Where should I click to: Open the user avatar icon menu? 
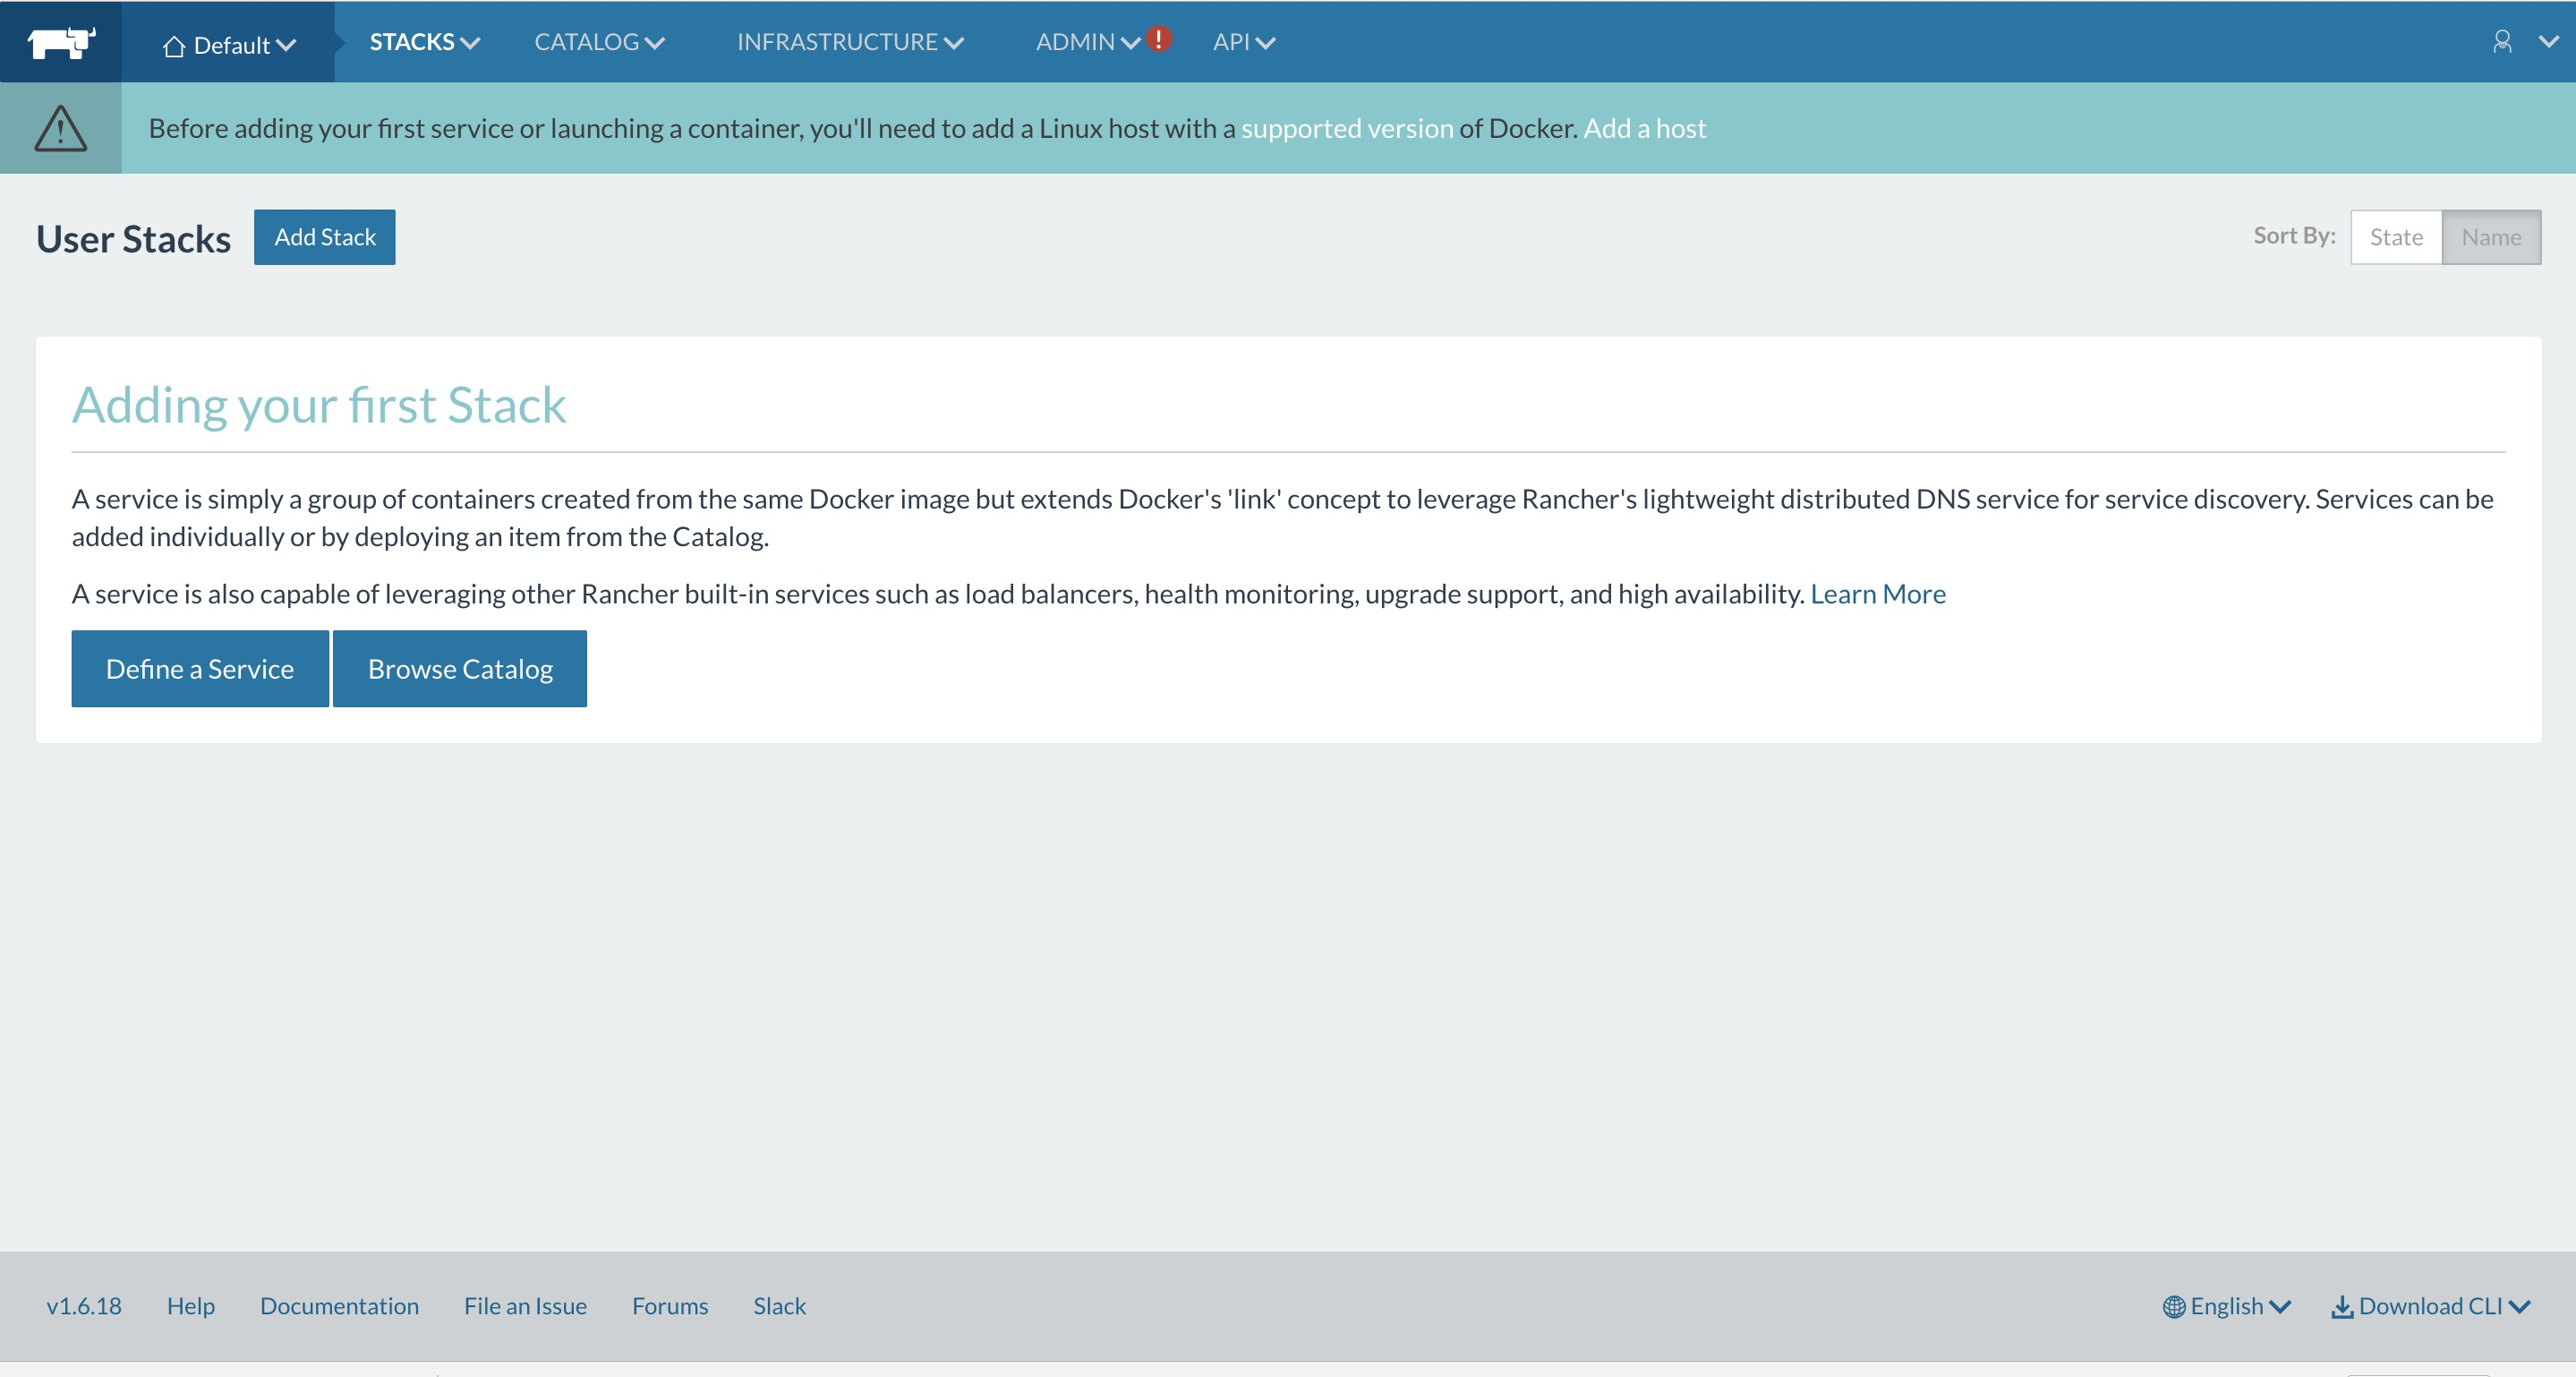pyautogui.click(x=2501, y=41)
